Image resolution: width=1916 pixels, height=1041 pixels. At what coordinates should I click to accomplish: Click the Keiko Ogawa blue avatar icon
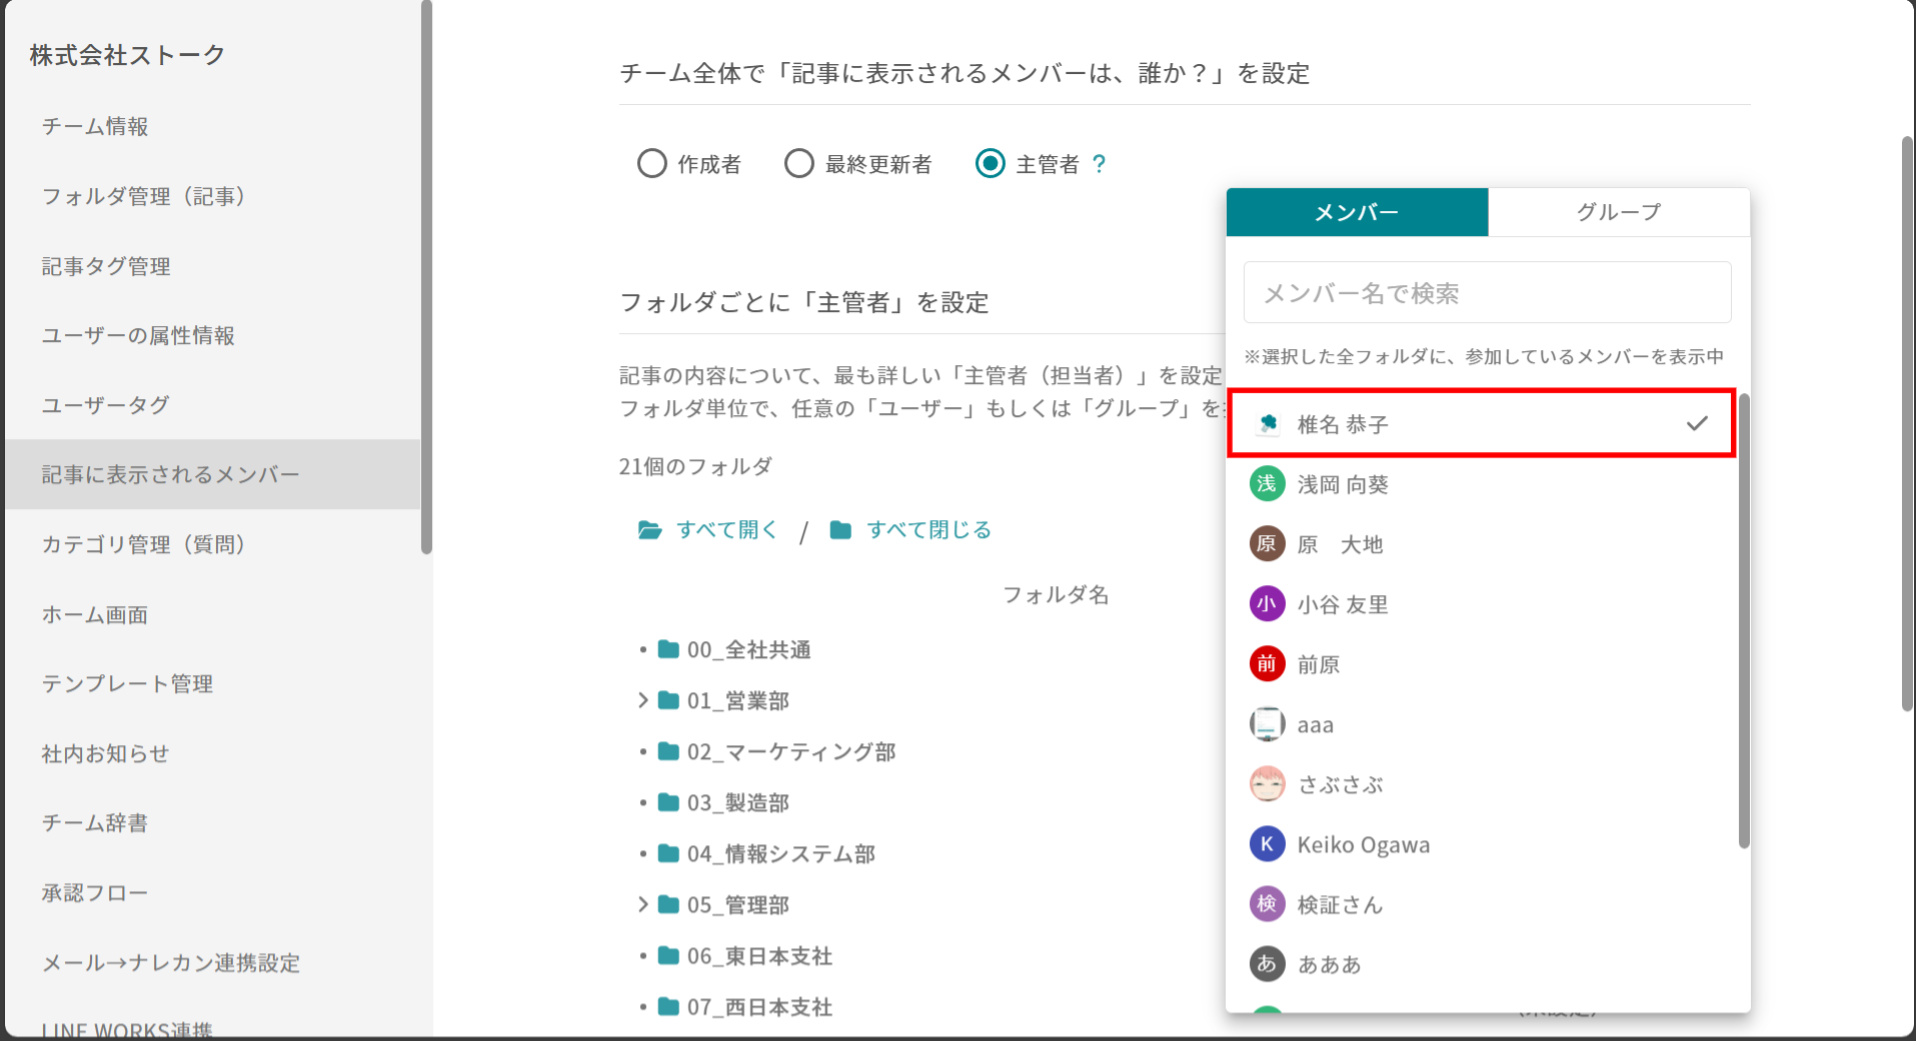click(x=1266, y=844)
